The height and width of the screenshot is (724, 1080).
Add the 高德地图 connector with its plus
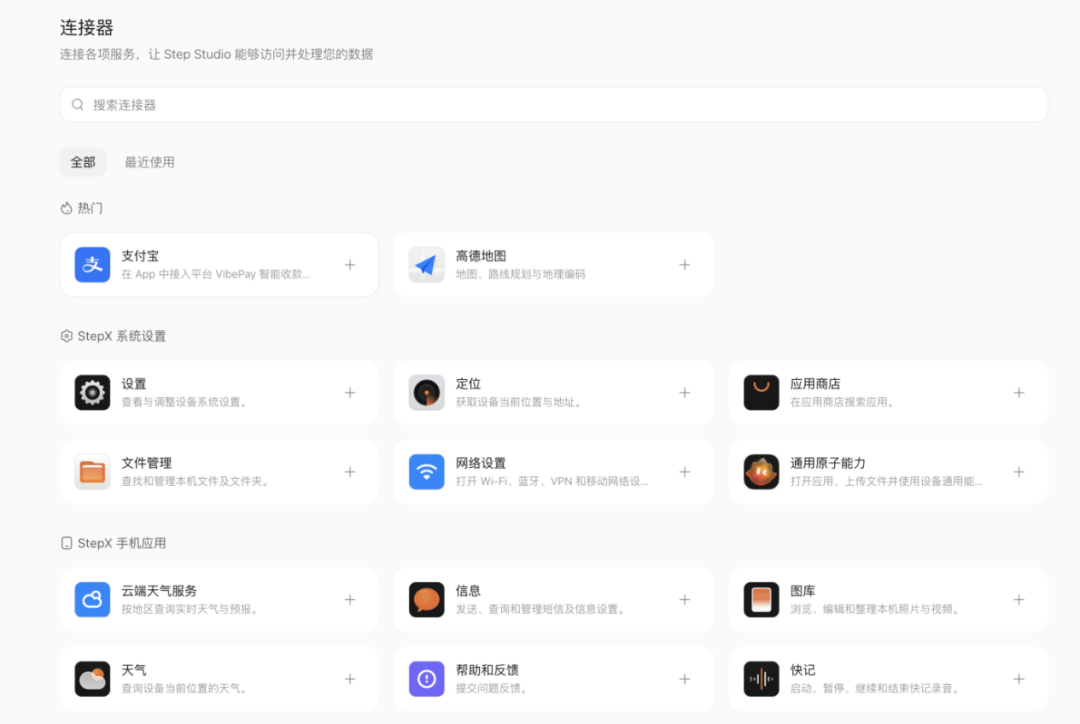pos(685,265)
